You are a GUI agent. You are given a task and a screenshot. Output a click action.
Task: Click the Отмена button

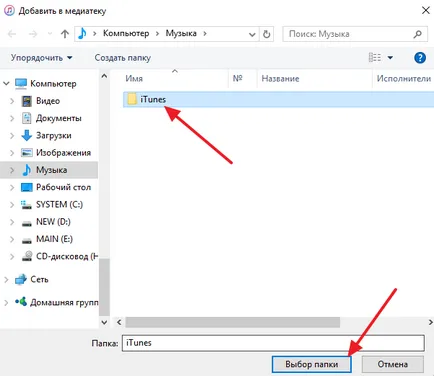393,364
